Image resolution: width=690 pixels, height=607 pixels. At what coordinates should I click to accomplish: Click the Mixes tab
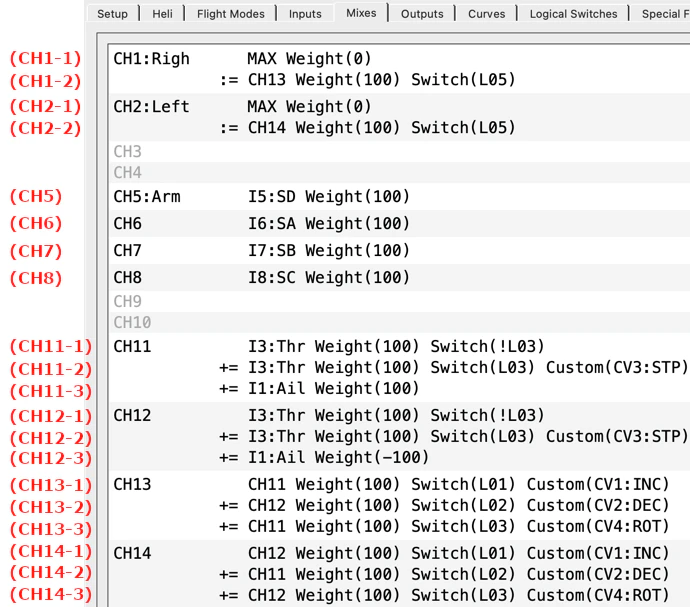[x=361, y=13]
